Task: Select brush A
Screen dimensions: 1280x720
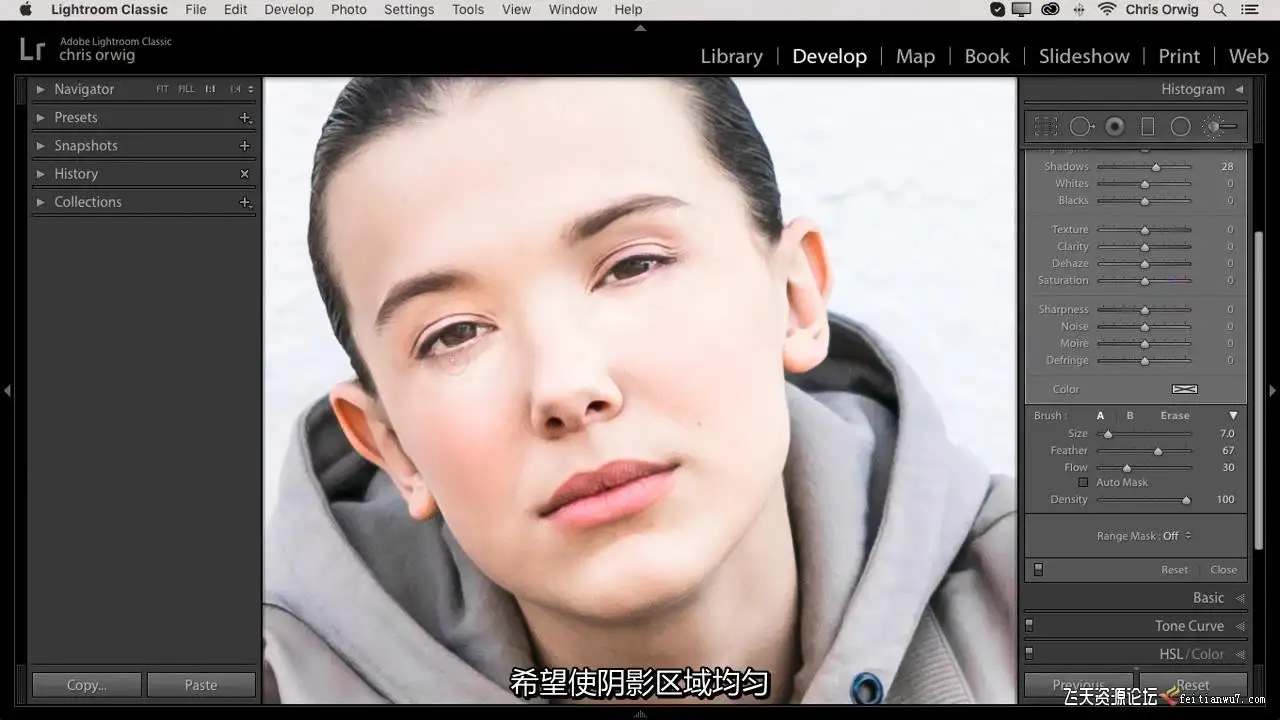Action: point(1101,416)
